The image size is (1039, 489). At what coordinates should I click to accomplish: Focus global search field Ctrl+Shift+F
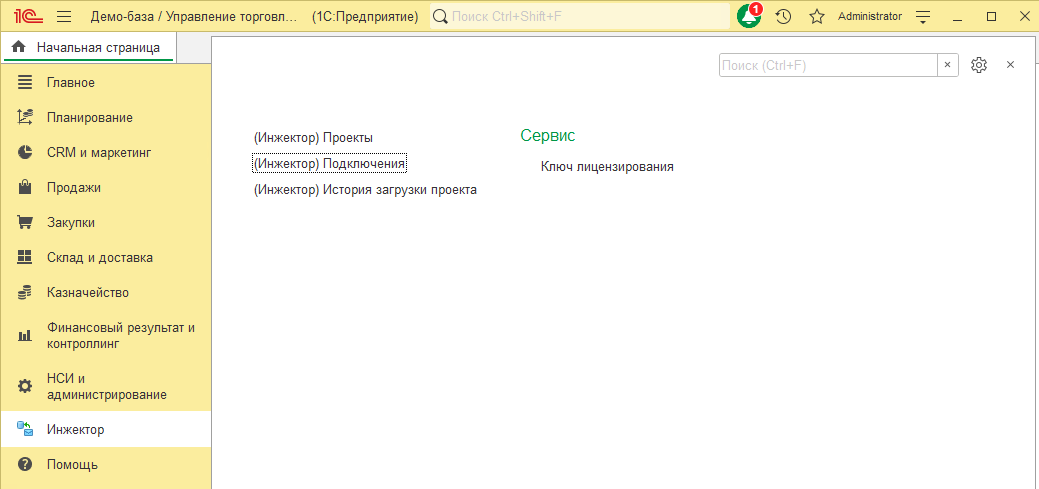coord(580,17)
